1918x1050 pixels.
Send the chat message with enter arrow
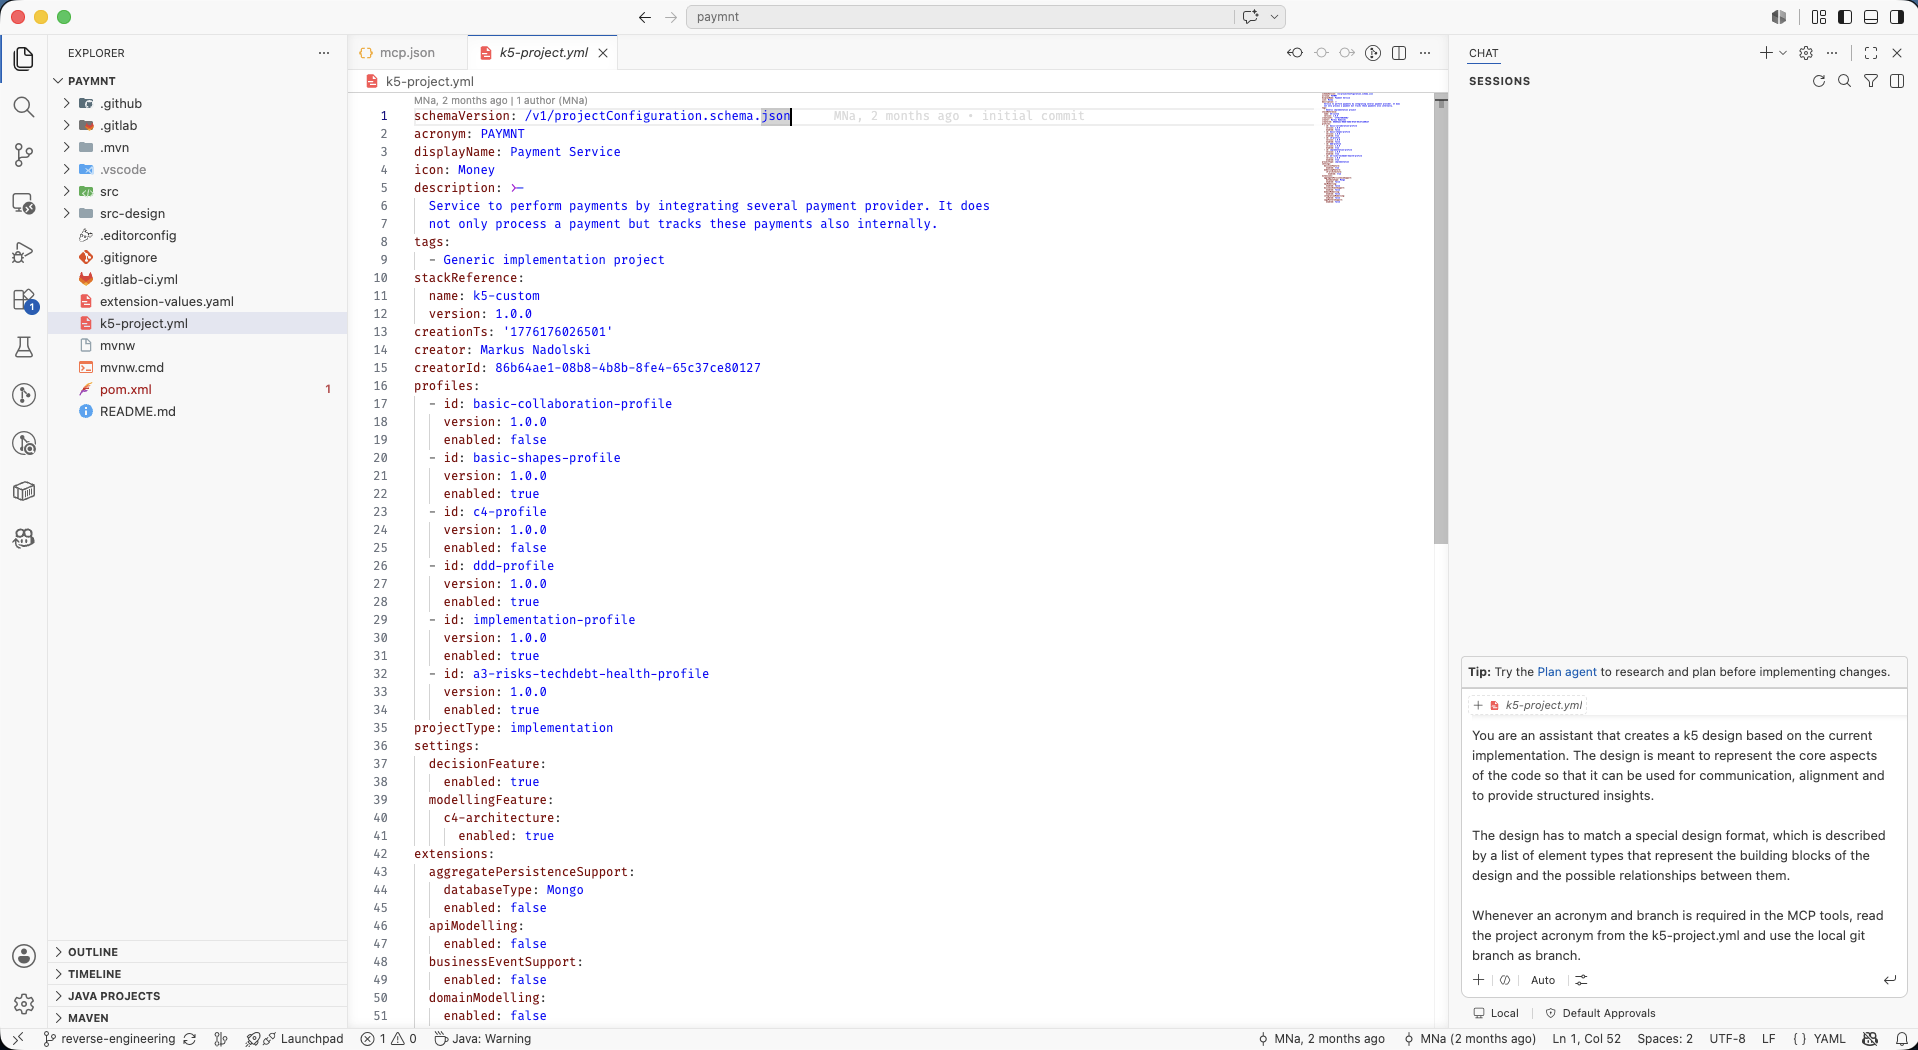tap(1890, 980)
